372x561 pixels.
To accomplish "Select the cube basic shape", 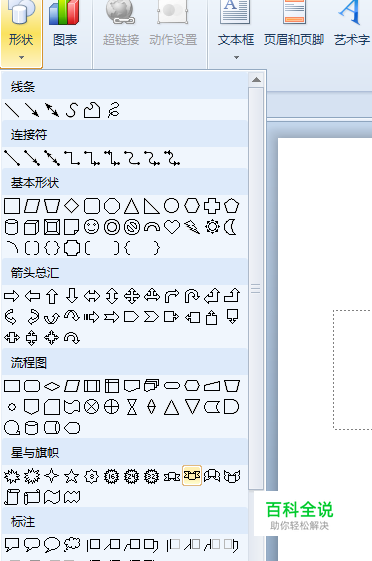I will pyautogui.click(x=31, y=227).
